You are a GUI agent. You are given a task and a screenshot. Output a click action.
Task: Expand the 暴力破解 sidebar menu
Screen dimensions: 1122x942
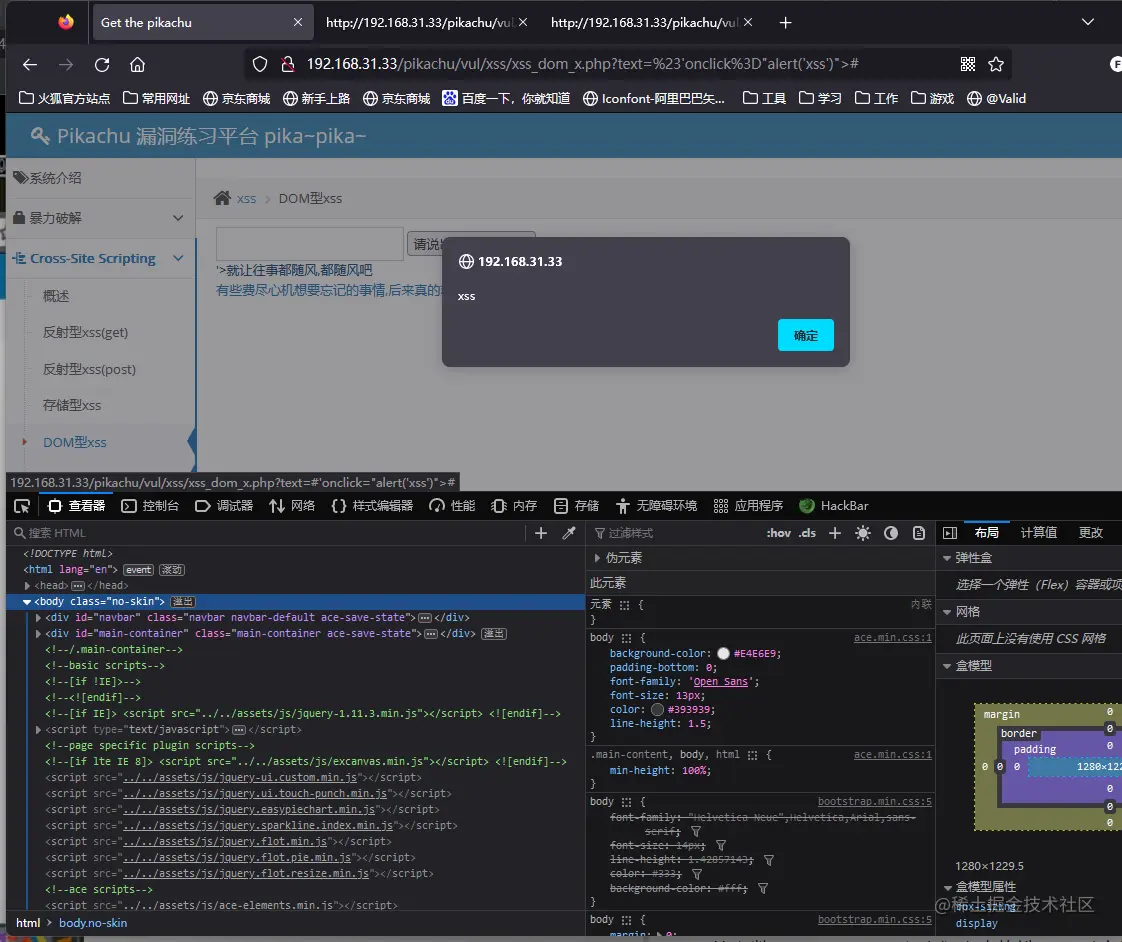pos(99,218)
